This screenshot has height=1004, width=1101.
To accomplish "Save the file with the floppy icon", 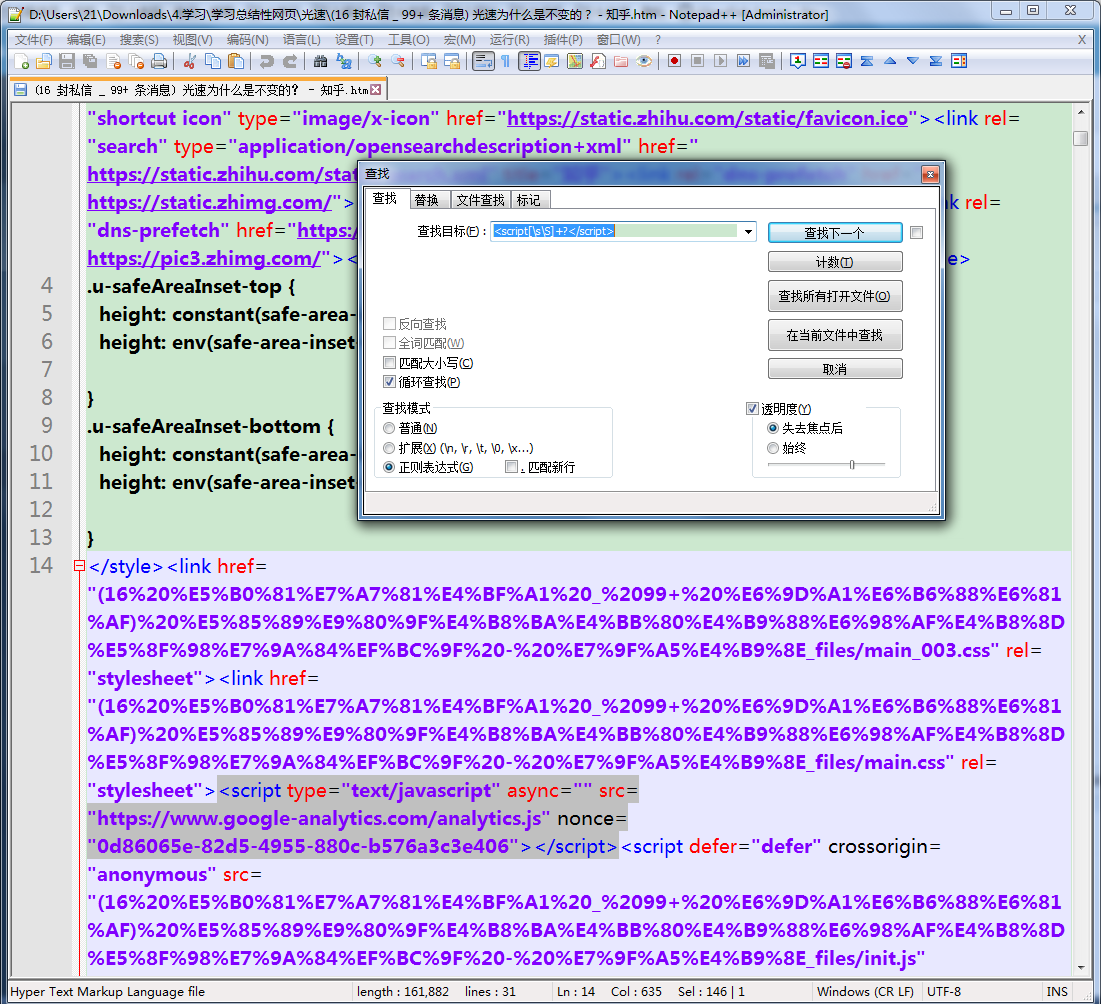I will (67, 62).
